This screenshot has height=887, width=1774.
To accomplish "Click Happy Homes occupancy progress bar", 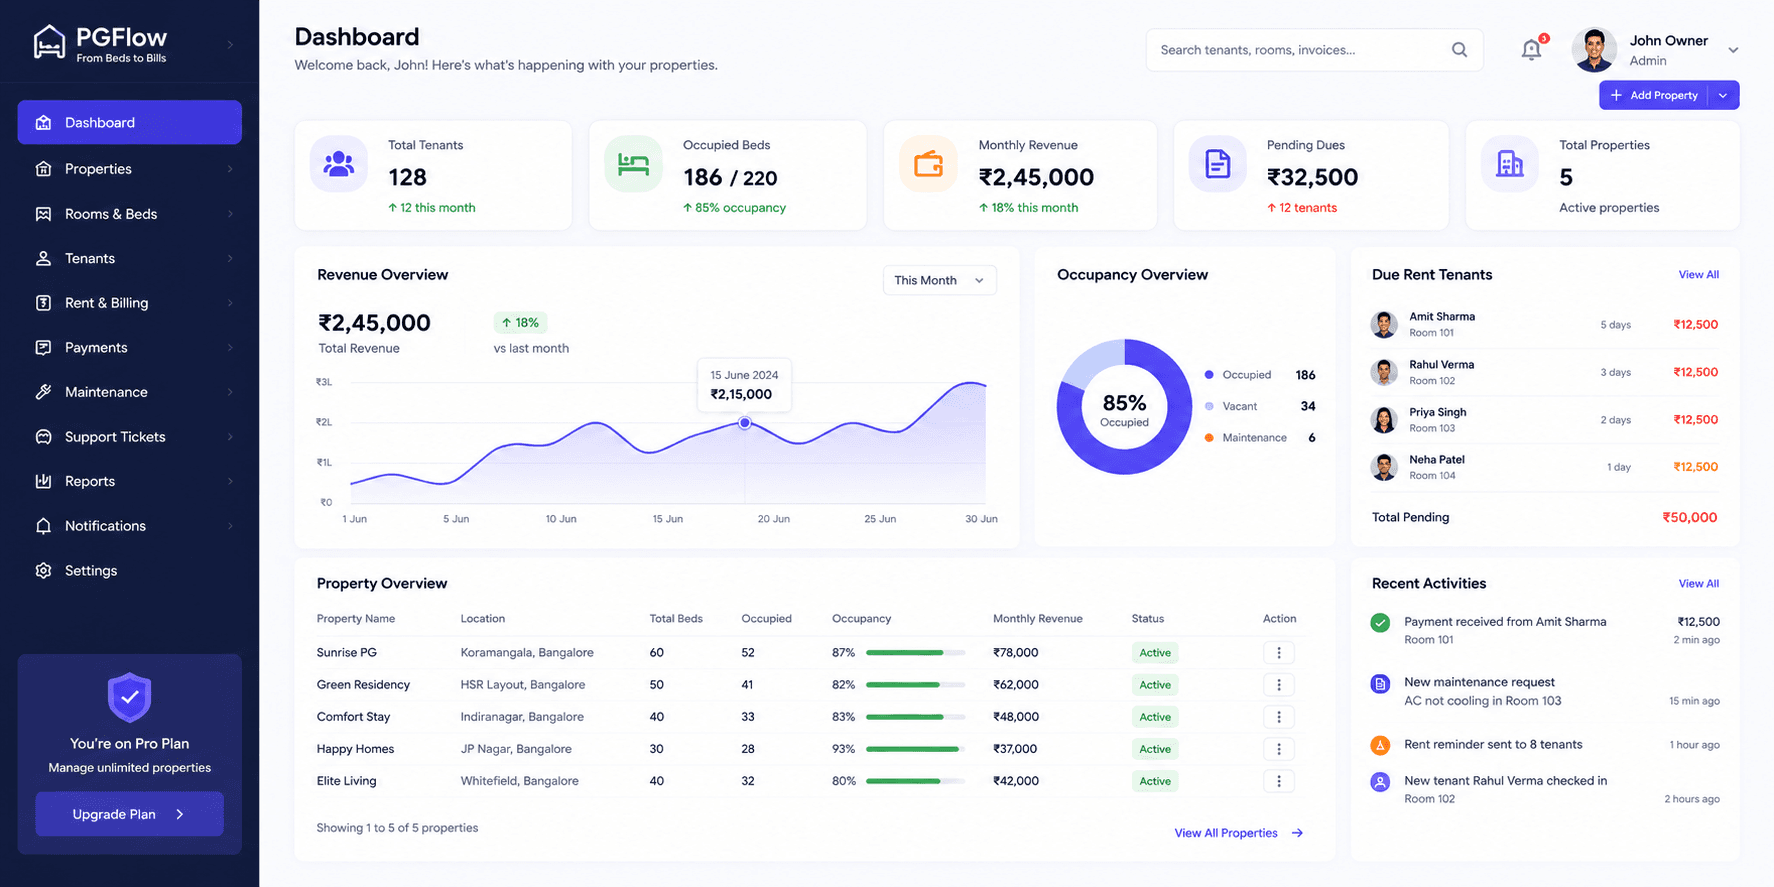I will click(x=915, y=749).
